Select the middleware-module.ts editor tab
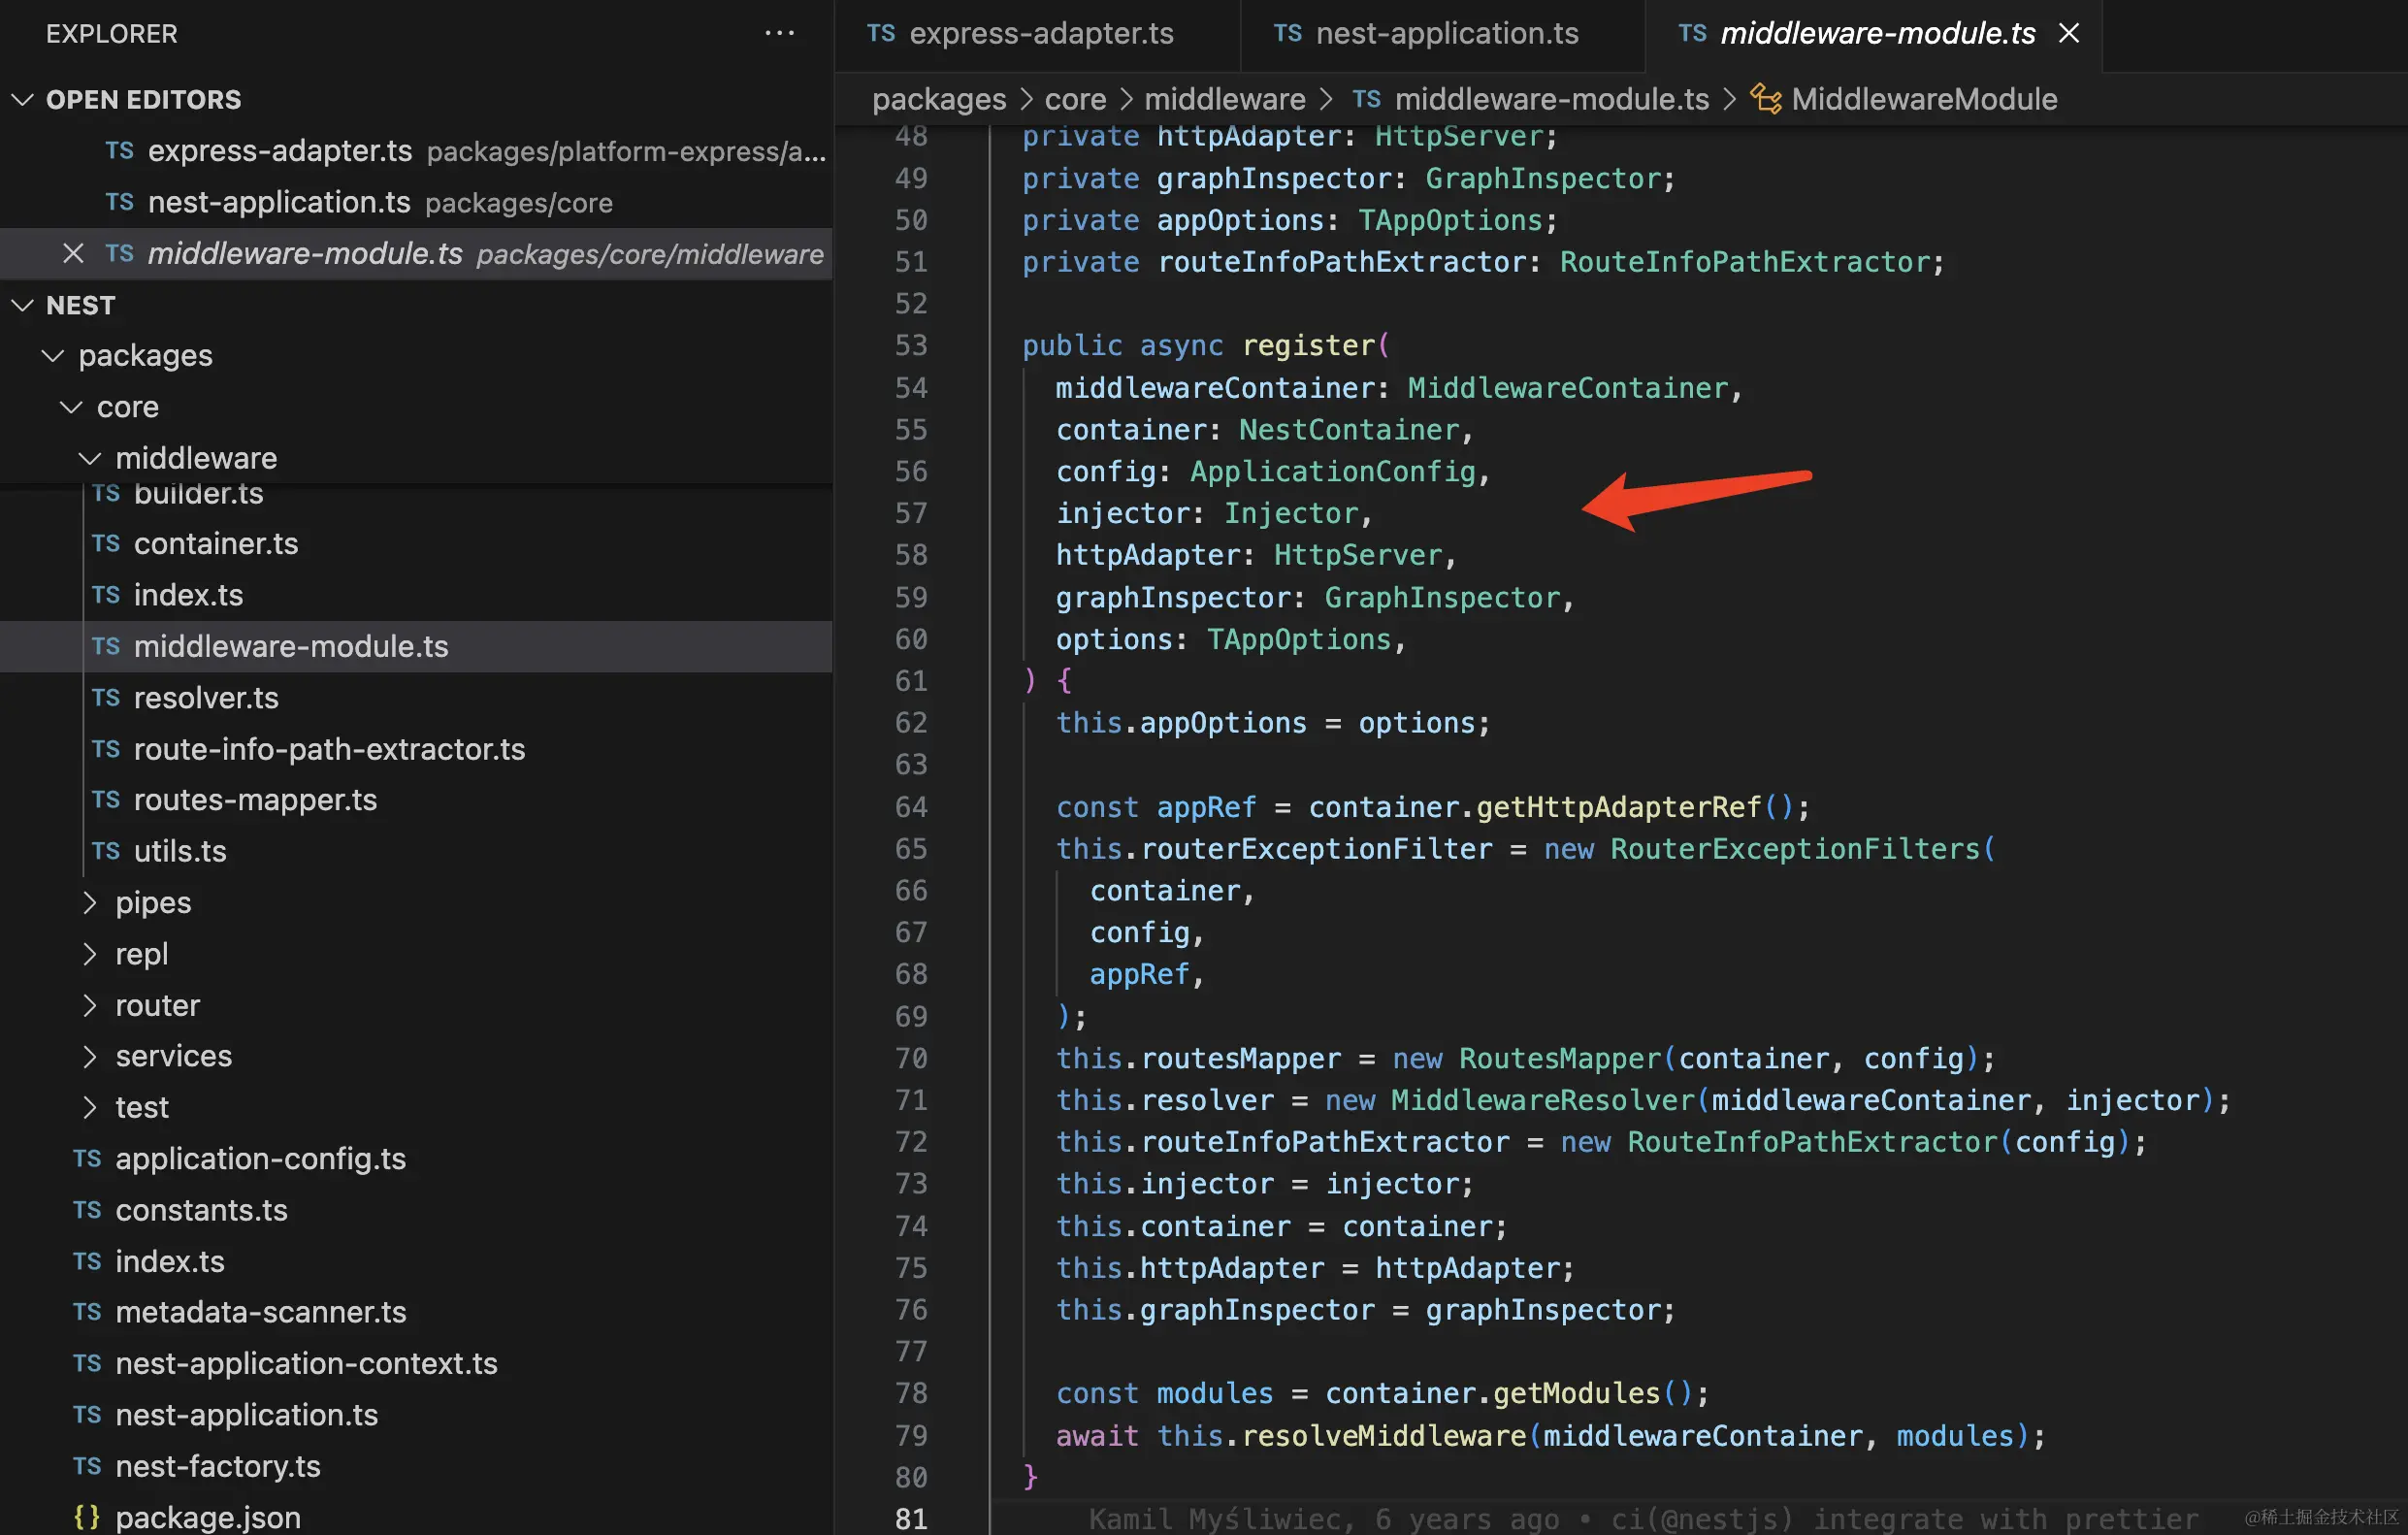Screen dimensions: 2408x1535 (x=1874, y=34)
